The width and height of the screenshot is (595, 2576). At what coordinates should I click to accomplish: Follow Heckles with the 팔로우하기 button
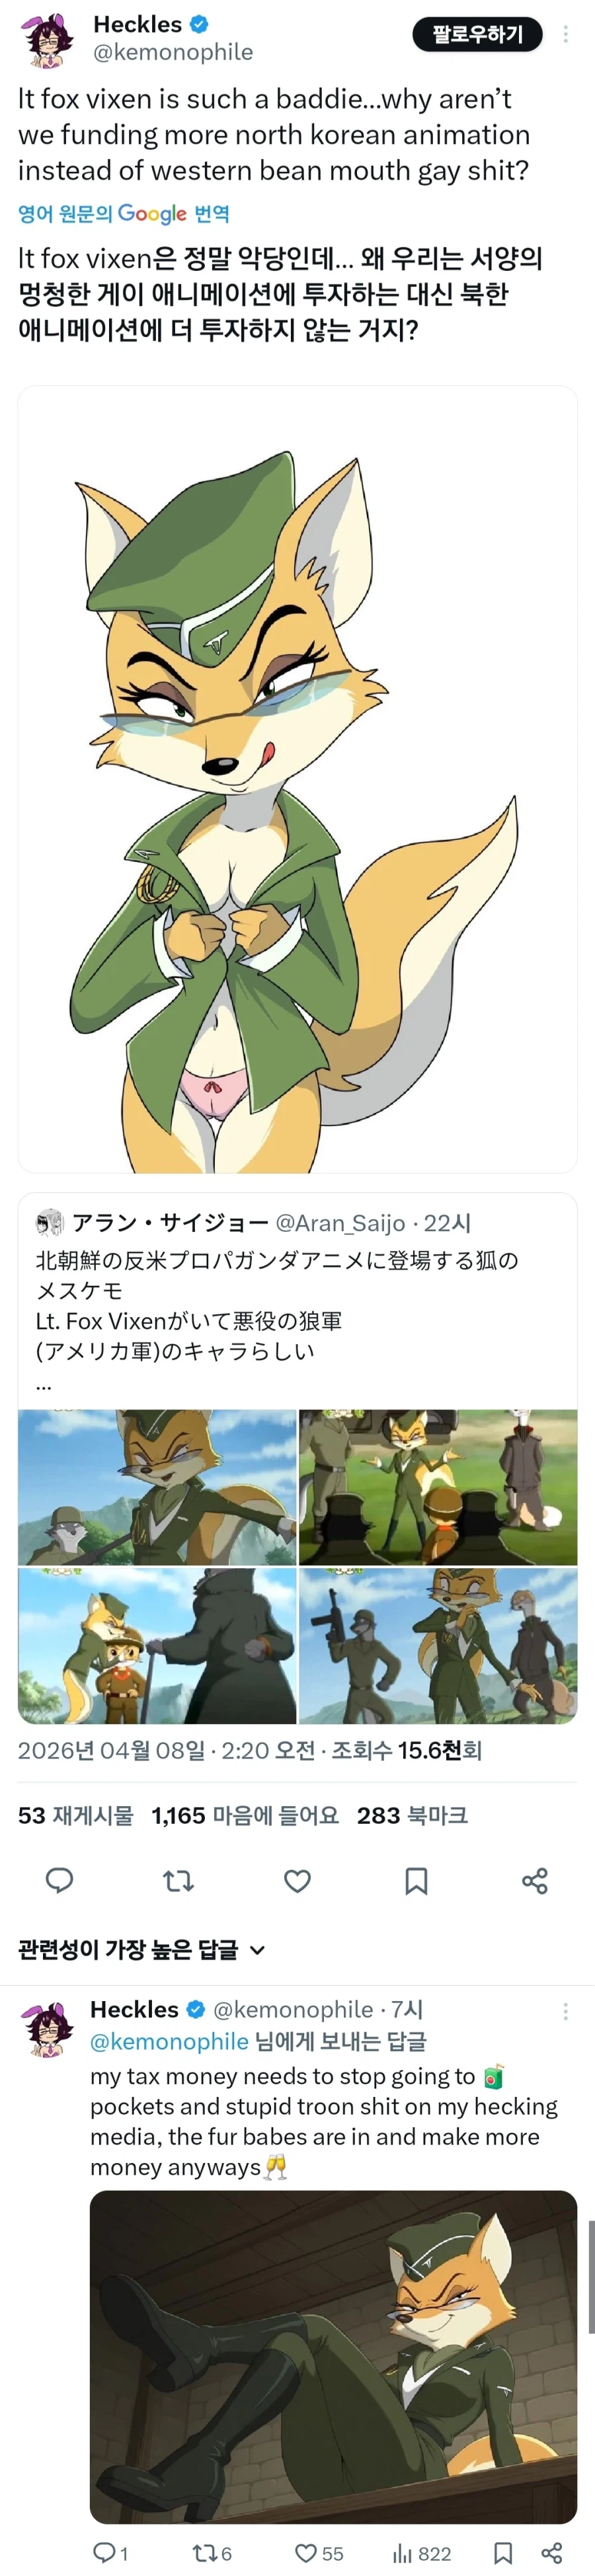478,34
